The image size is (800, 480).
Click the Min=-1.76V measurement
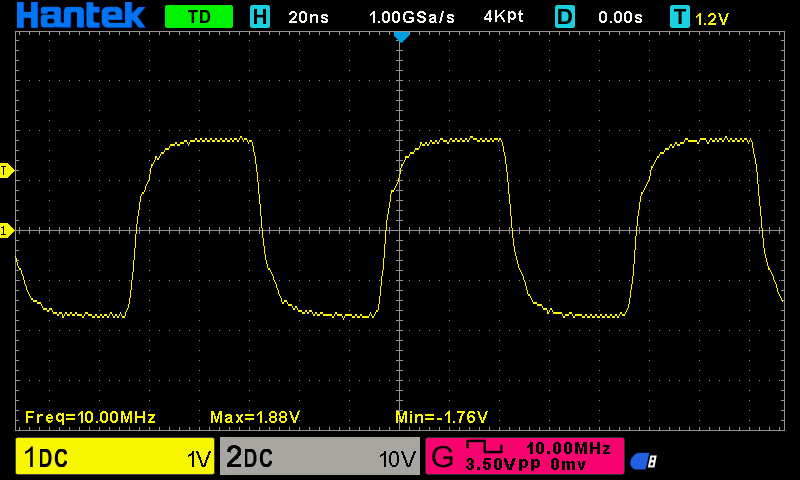441,417
